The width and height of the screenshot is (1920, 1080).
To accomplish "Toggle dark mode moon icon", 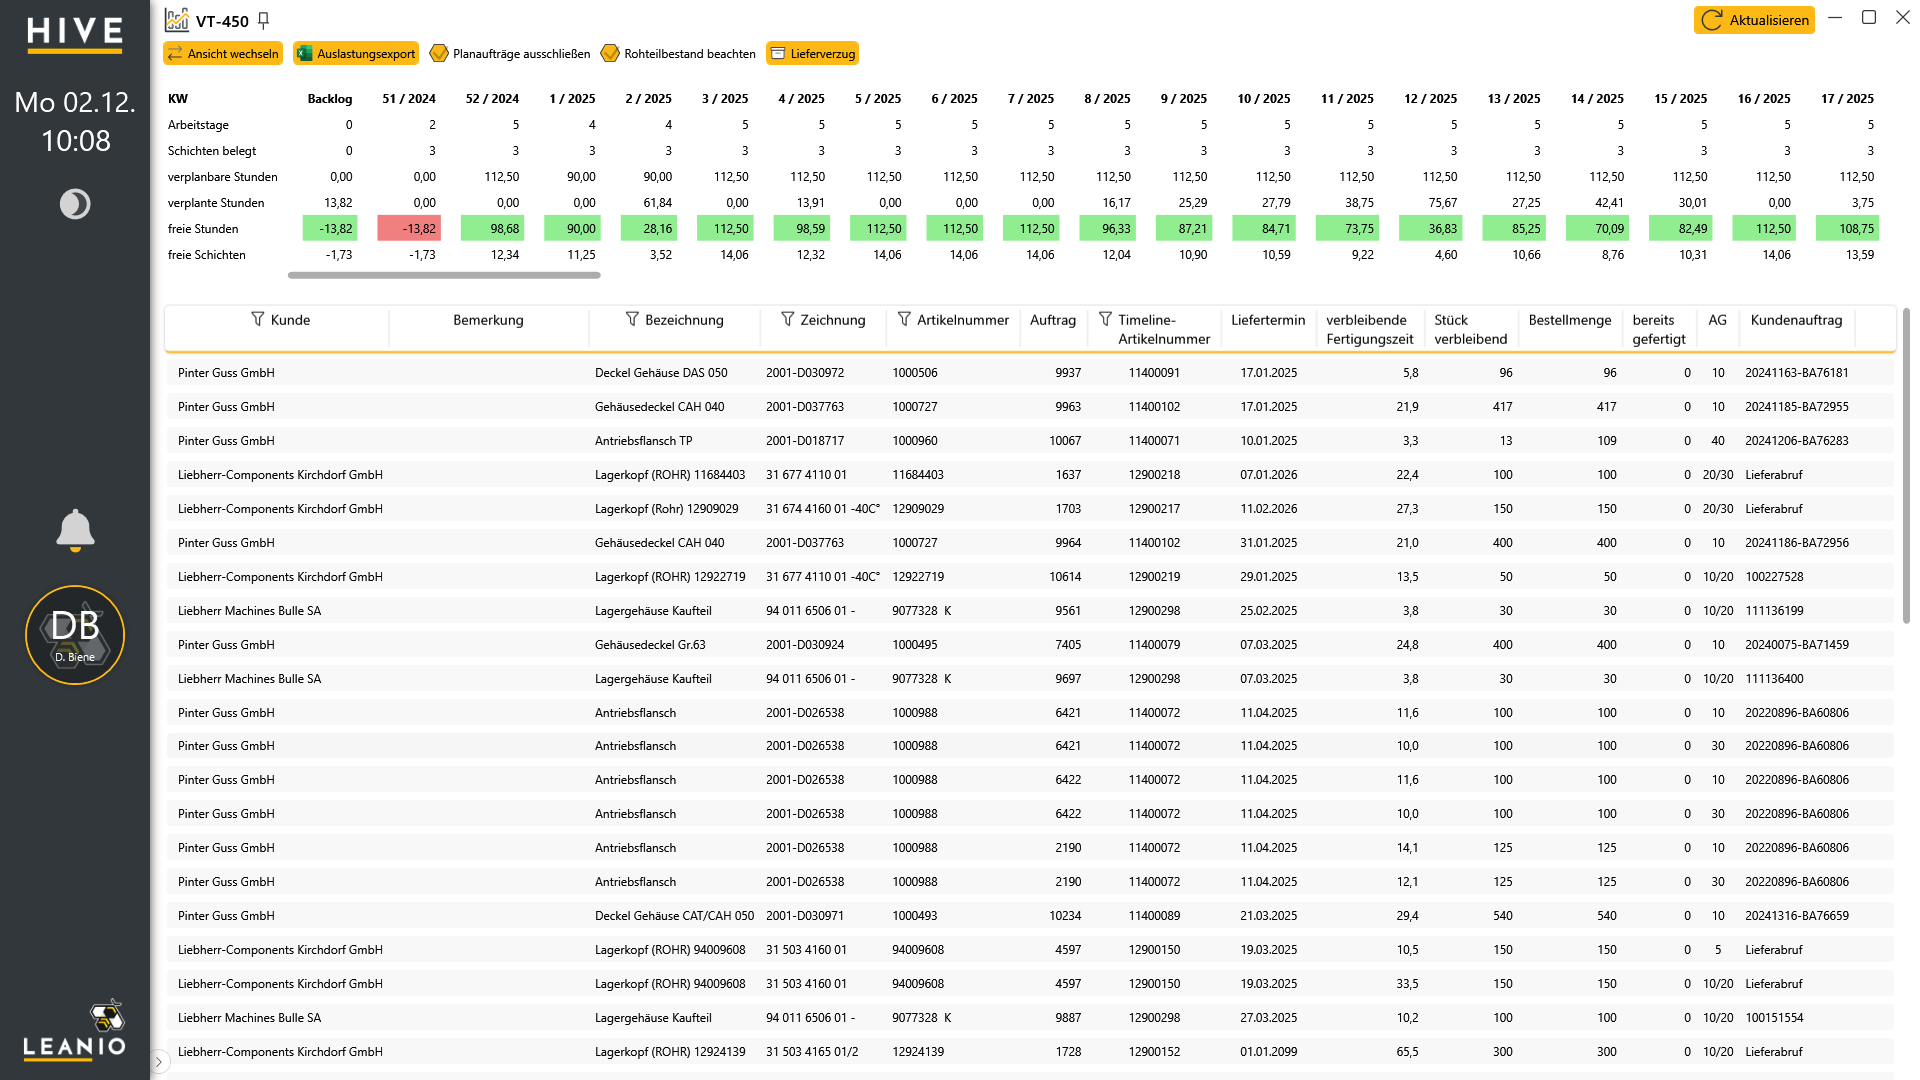I will [x=75, y=204].
